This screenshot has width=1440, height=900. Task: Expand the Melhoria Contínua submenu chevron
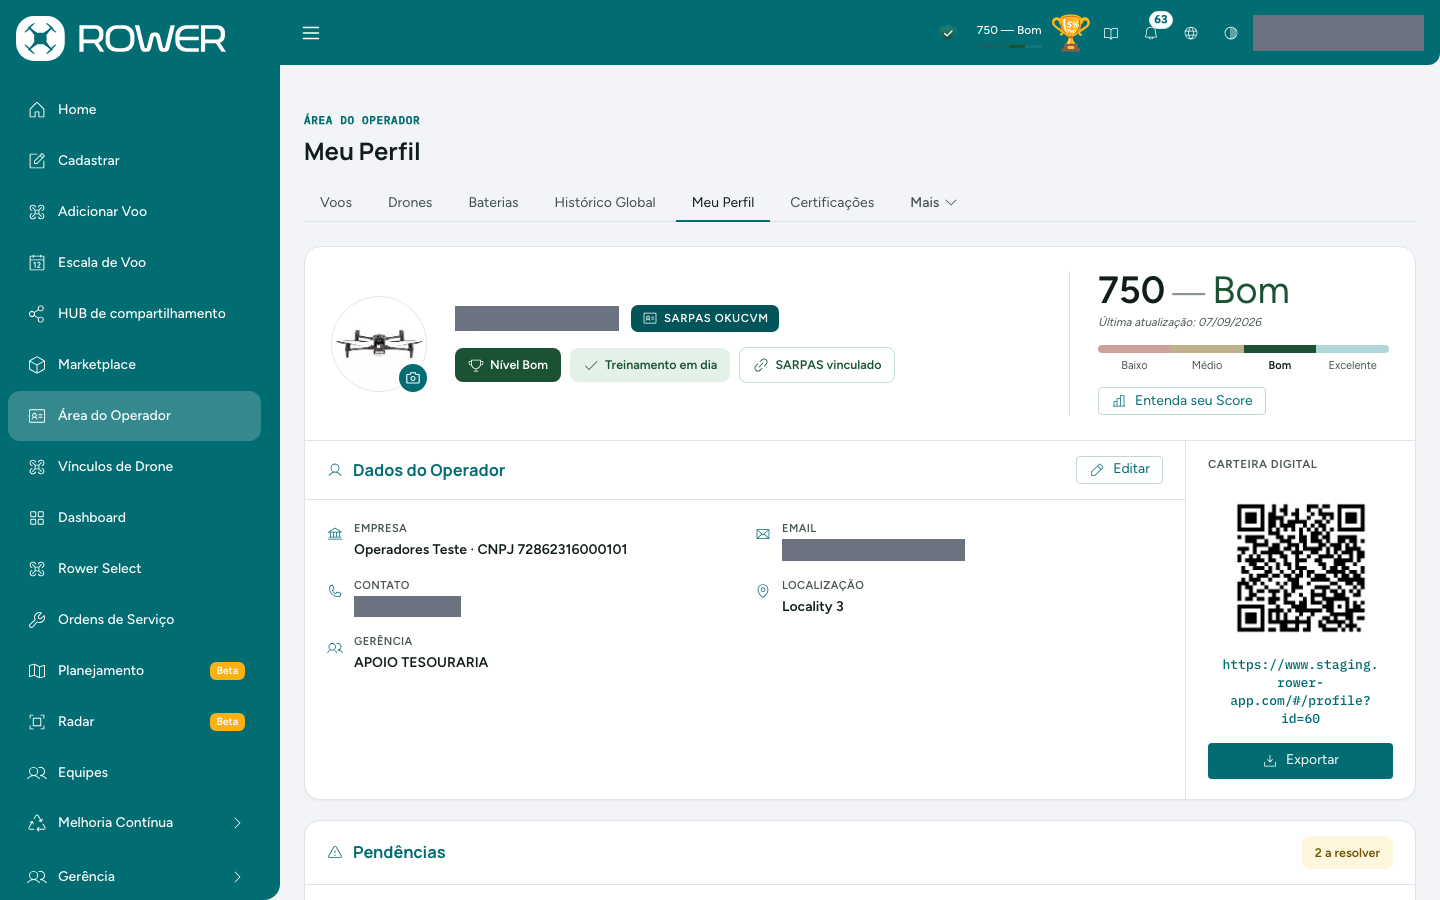237,823
